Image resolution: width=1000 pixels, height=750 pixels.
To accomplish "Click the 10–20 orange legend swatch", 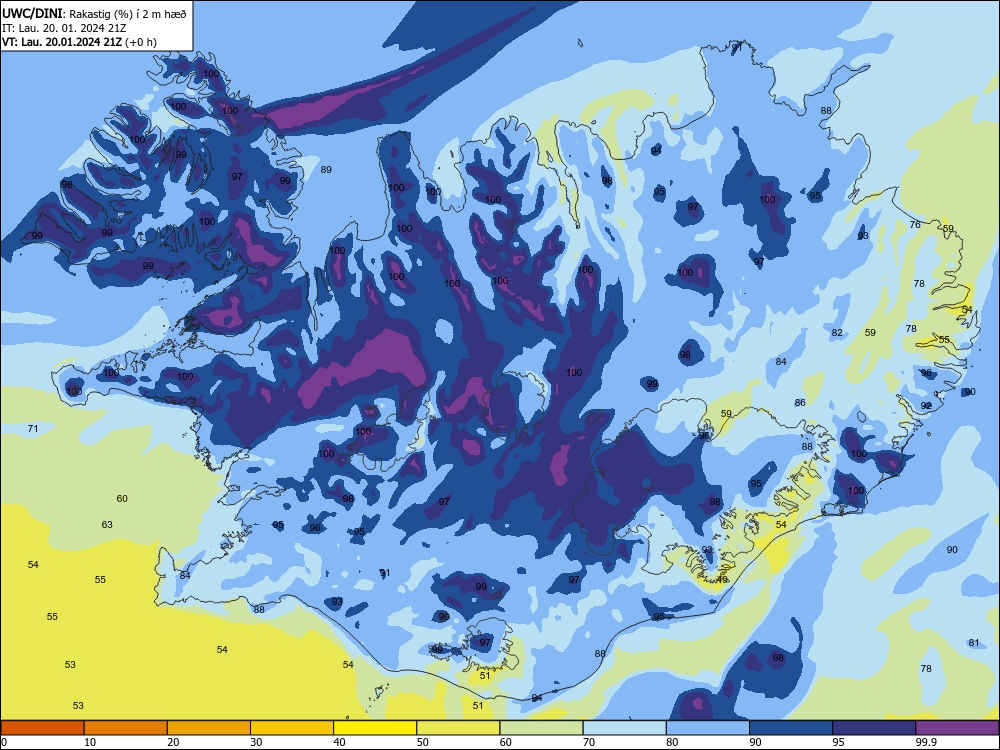I will click(x=126, y=728).
